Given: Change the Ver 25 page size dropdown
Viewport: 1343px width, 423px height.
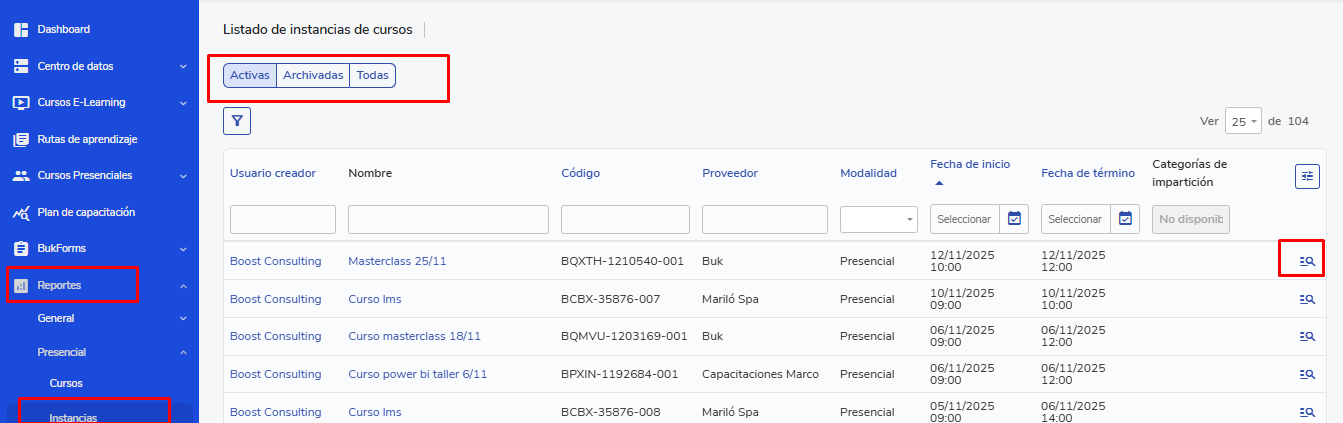Looking at the screenshot, I should point(1243,121).
